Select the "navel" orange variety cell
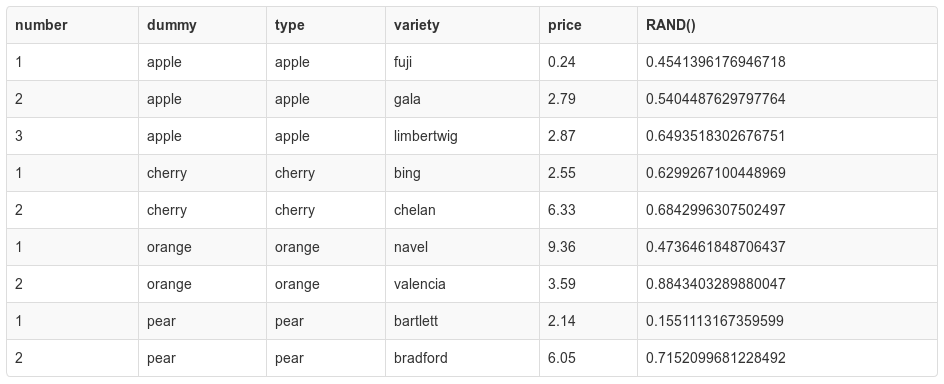 (x=462, y=247)
